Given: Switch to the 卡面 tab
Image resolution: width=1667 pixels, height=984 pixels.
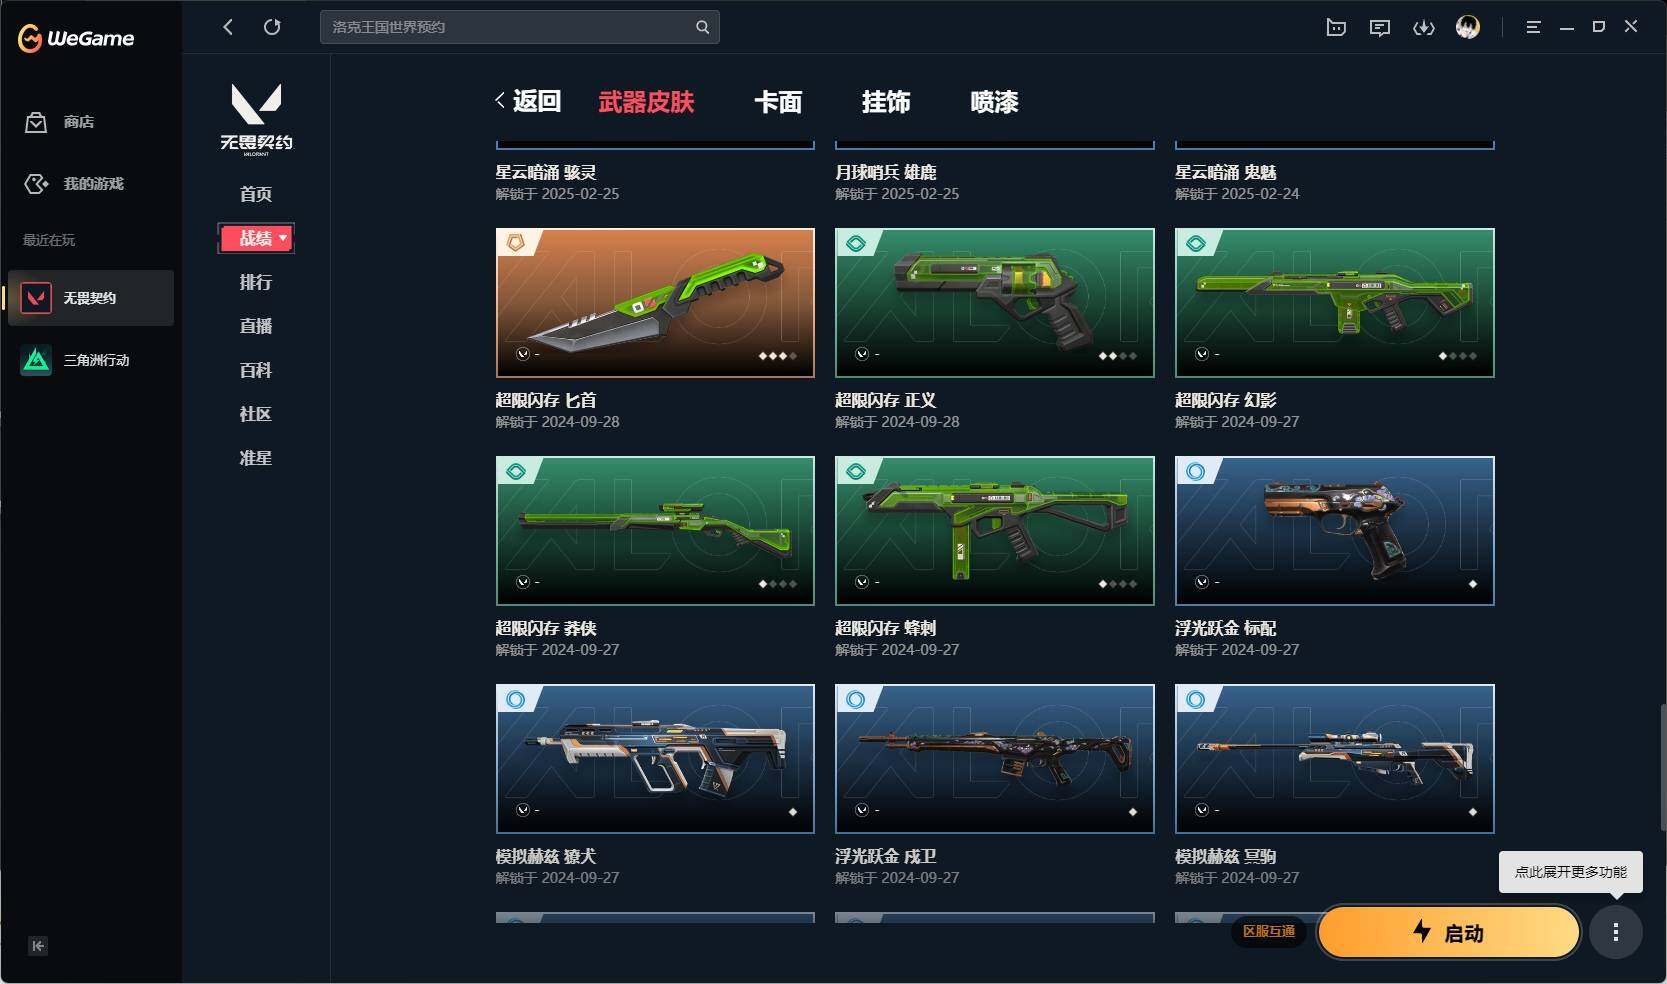Looking at the screenshot, I should pyautogui.click(x=778, y=102).
